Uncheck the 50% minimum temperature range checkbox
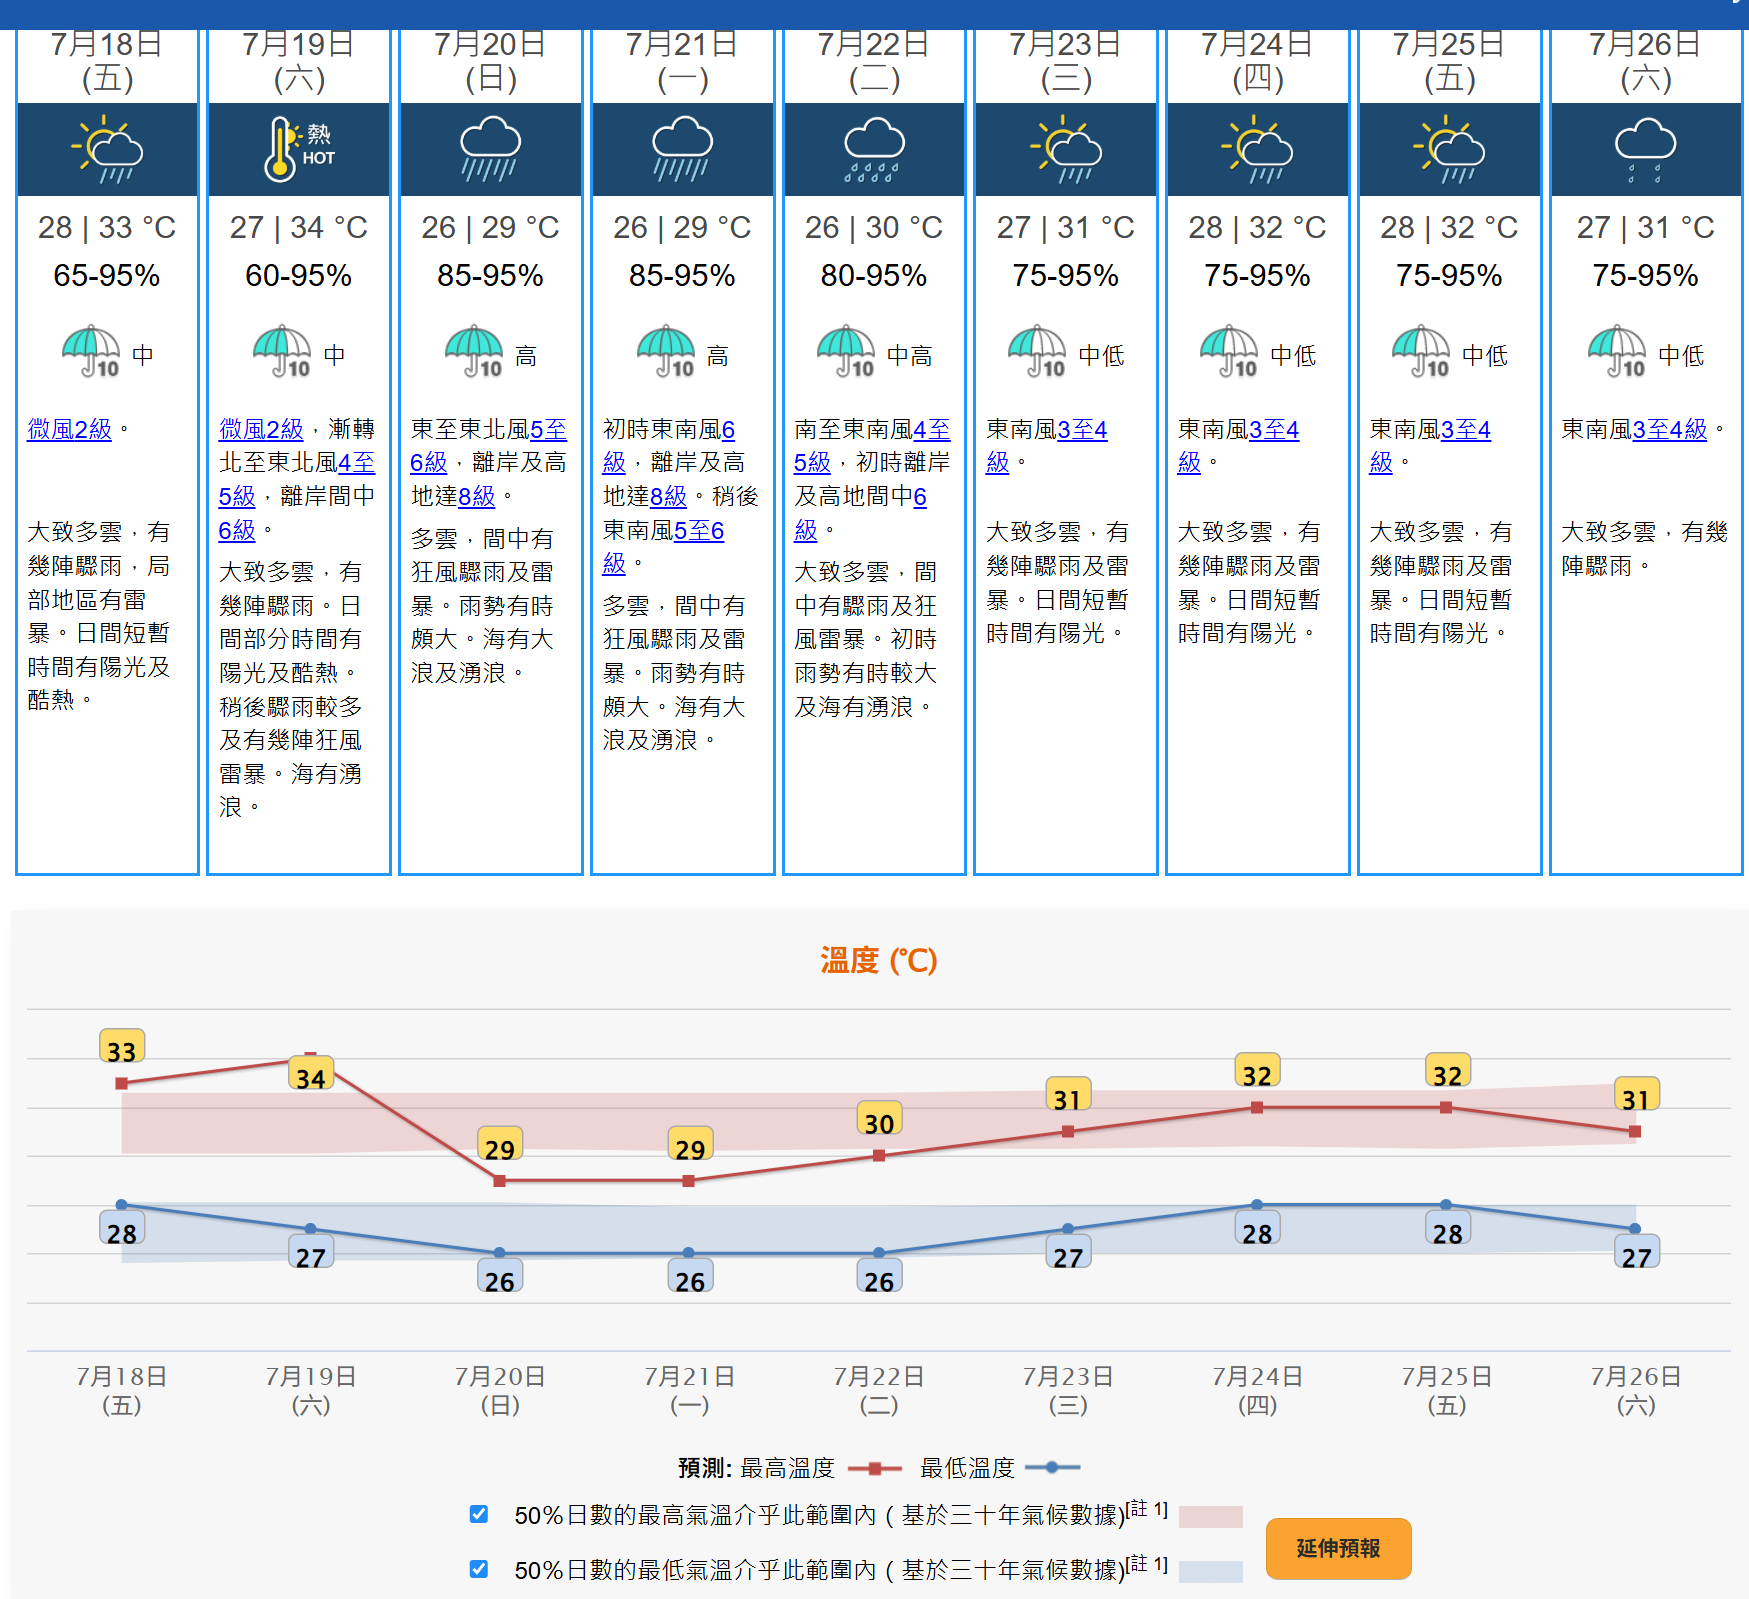Viewport: 1749px width, 1599px height. pos(479,1568)
